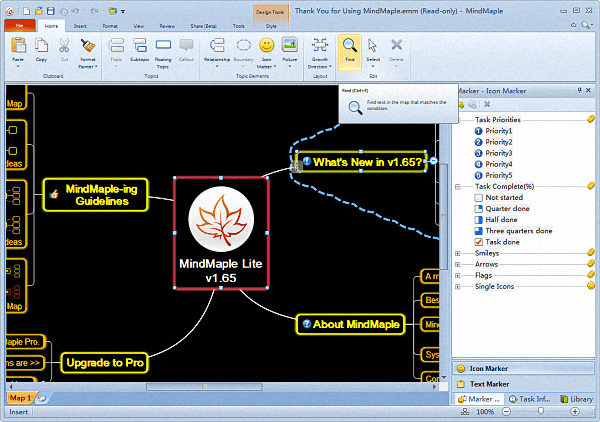
Task: Open the Icon Marker smiley tool
Action: click(x=266, y=45)
